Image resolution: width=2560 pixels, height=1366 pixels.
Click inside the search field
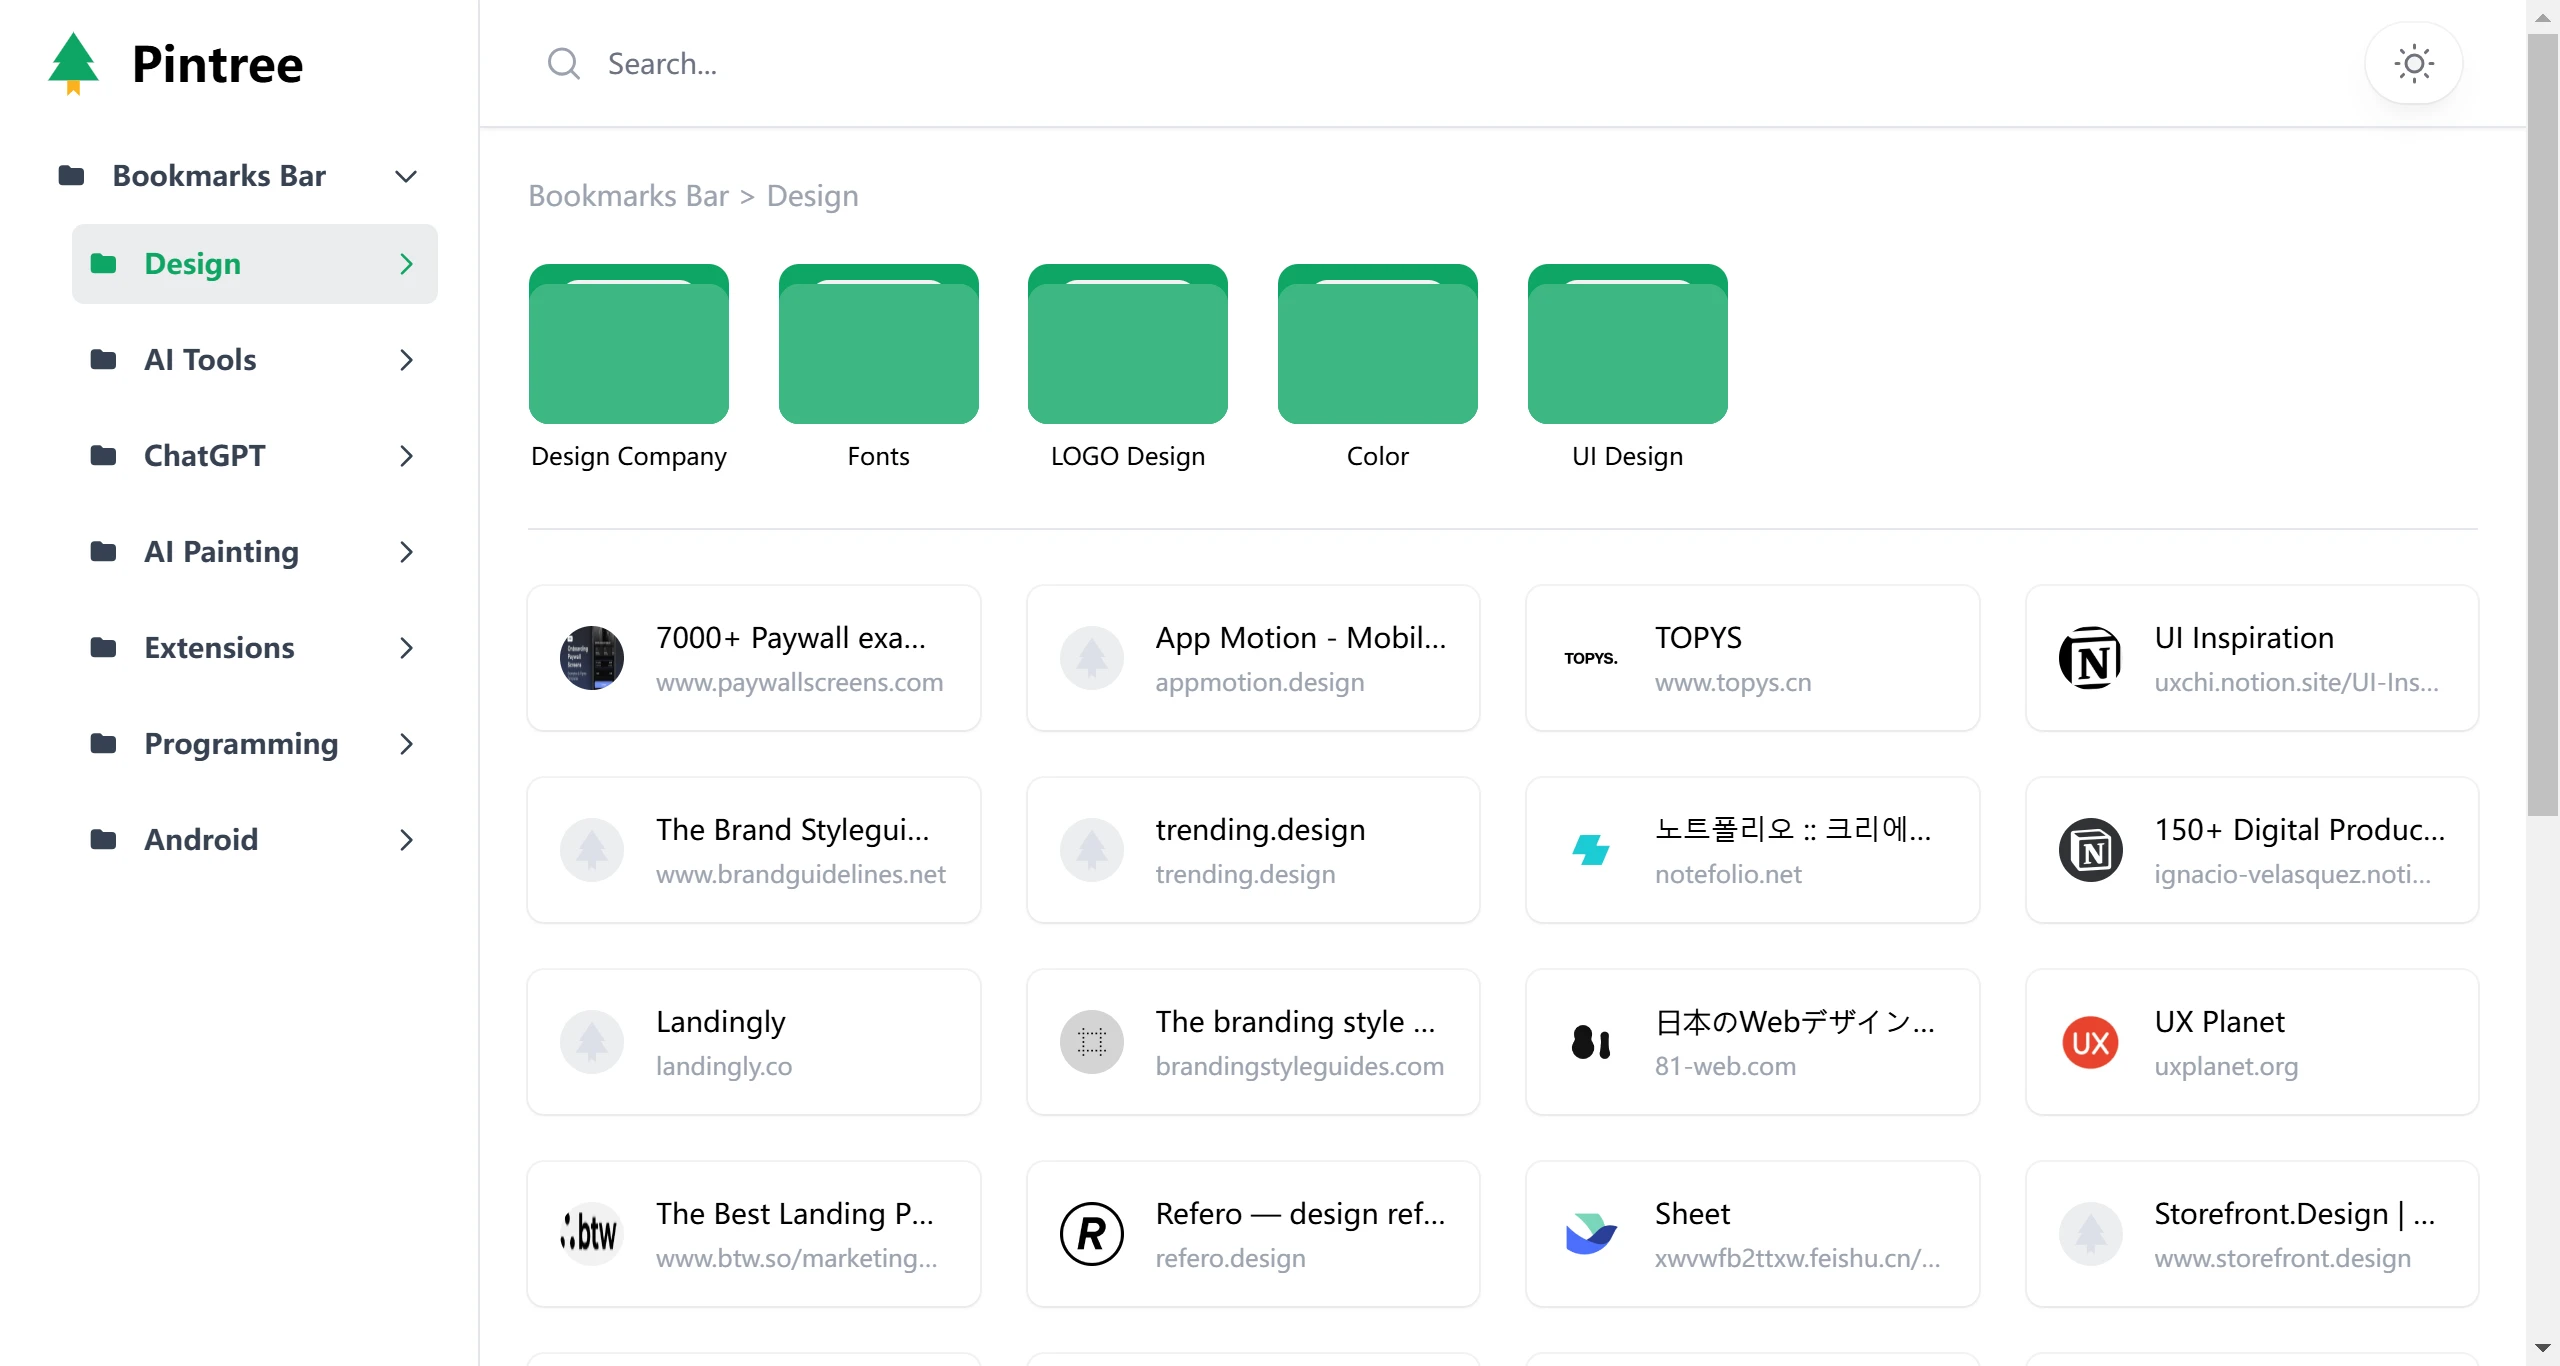[900, 63]
